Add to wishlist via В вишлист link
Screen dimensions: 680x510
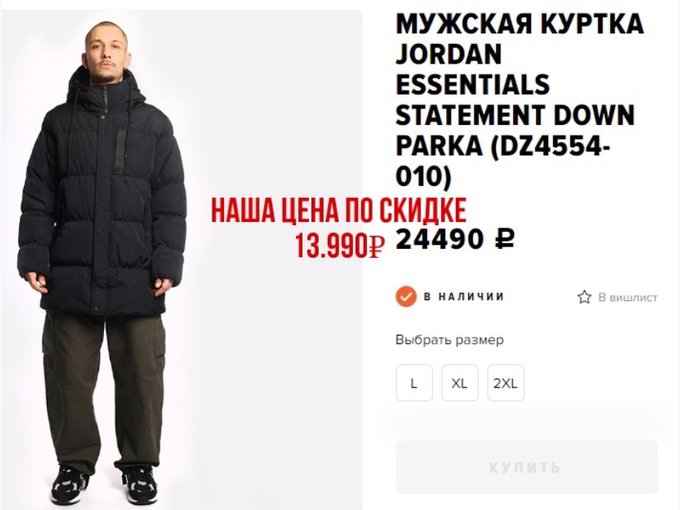point(628,298)
